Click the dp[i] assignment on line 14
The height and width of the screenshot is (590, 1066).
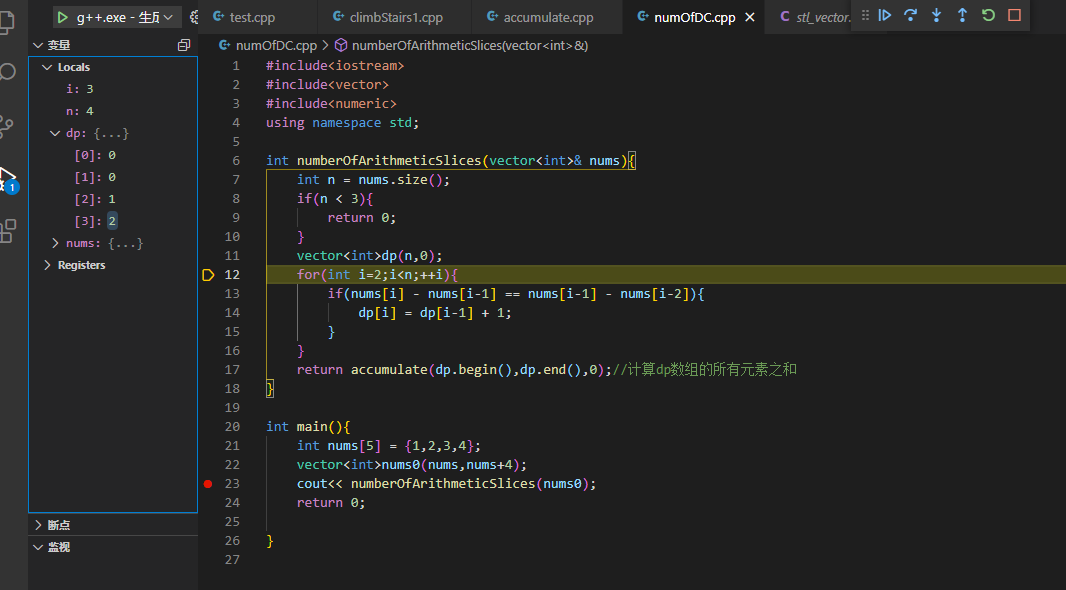click(x=434, y=313)
